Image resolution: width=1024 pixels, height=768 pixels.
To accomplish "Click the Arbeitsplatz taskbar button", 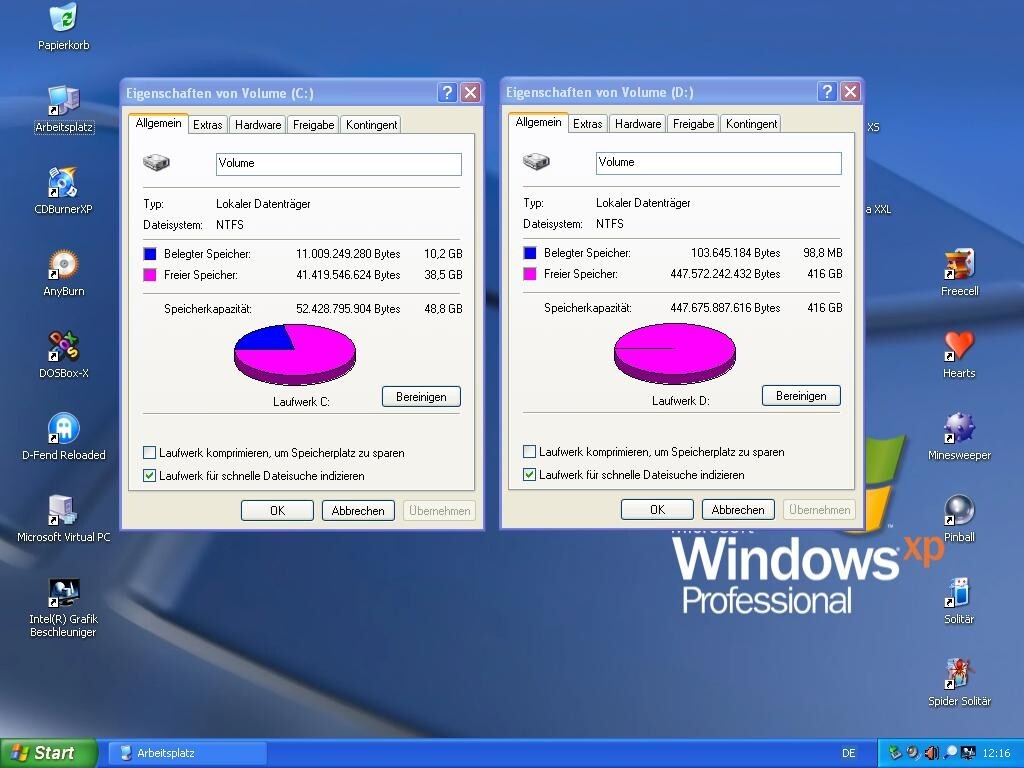I will pos(187,753).
